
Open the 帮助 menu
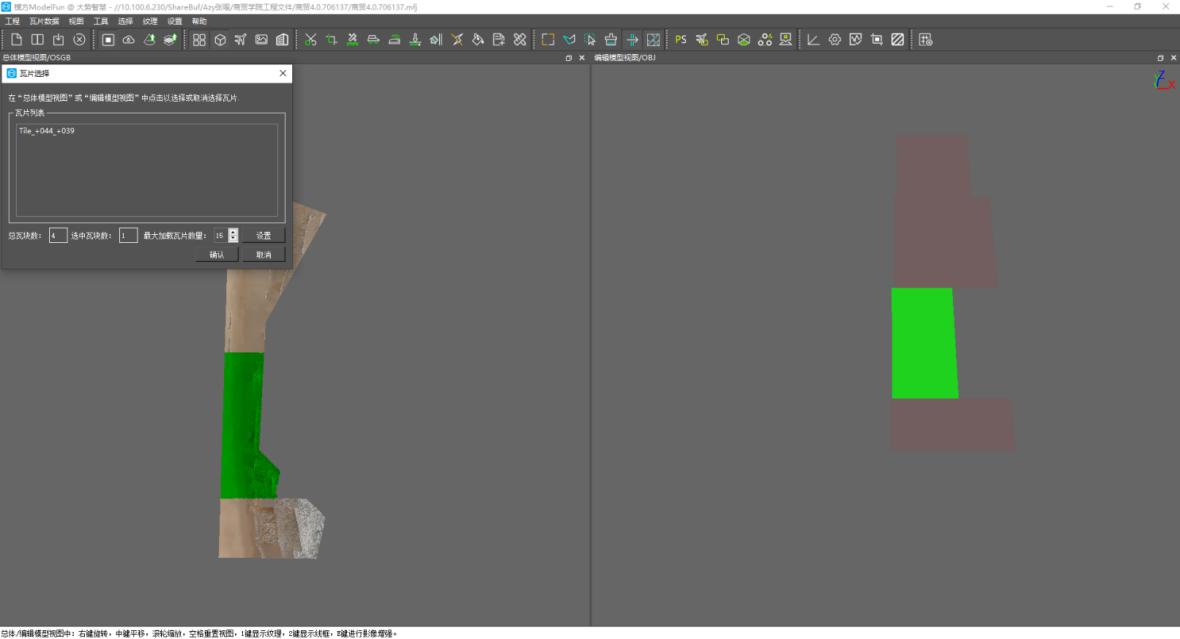[x=199, y=21]
